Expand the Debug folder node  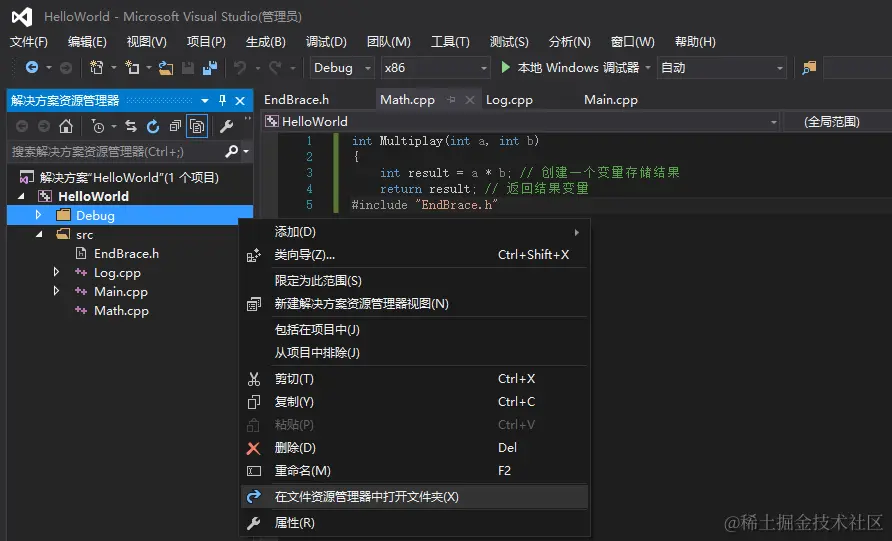point(38,215)
